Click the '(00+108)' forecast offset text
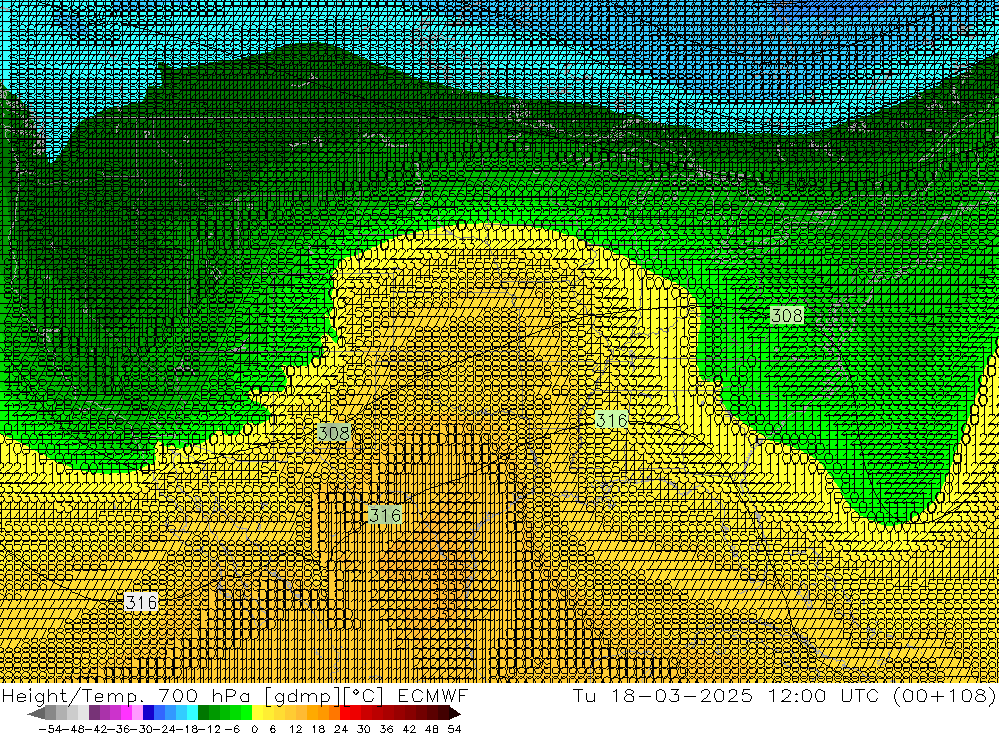 coord(945,695)
